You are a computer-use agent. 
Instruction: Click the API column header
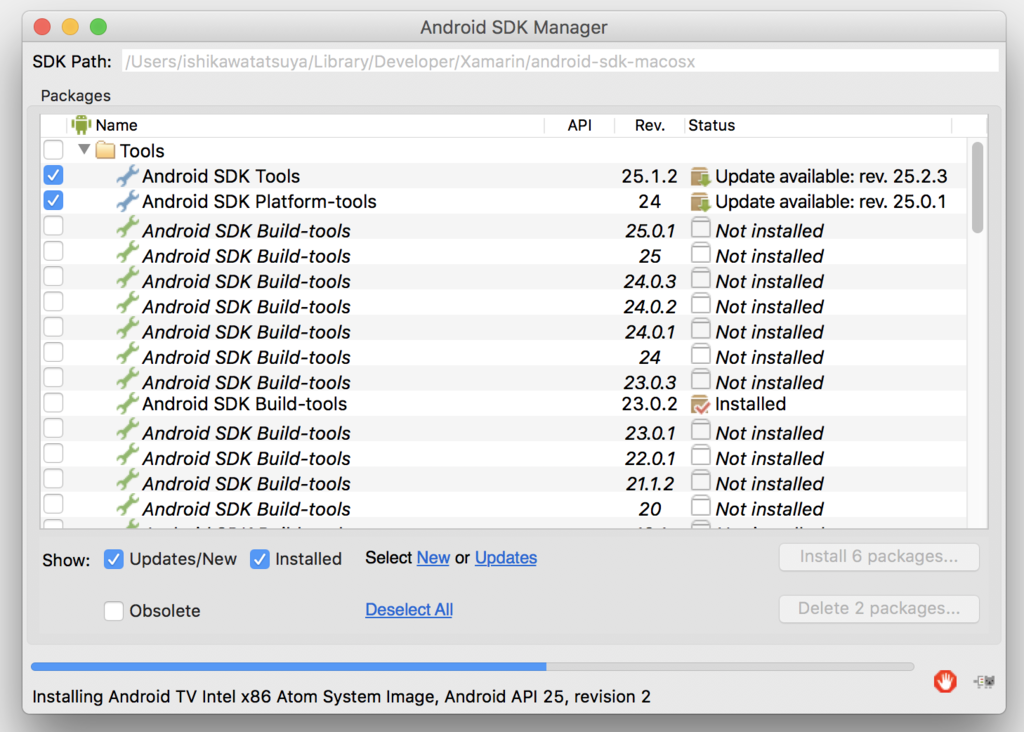(579, 125)
